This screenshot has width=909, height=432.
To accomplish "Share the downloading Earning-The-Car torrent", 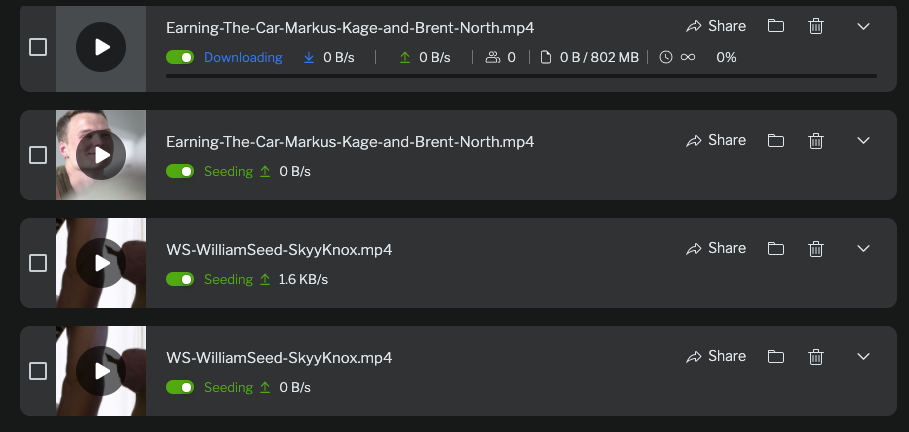I will click(716, 26).
